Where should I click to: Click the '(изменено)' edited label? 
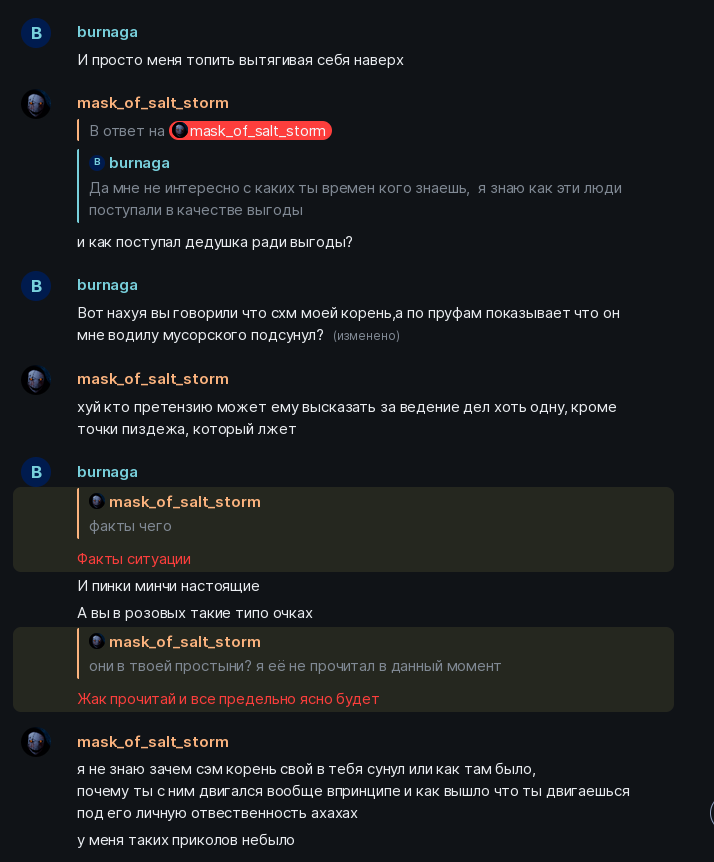pyautogui.click(x=366, y=336)
